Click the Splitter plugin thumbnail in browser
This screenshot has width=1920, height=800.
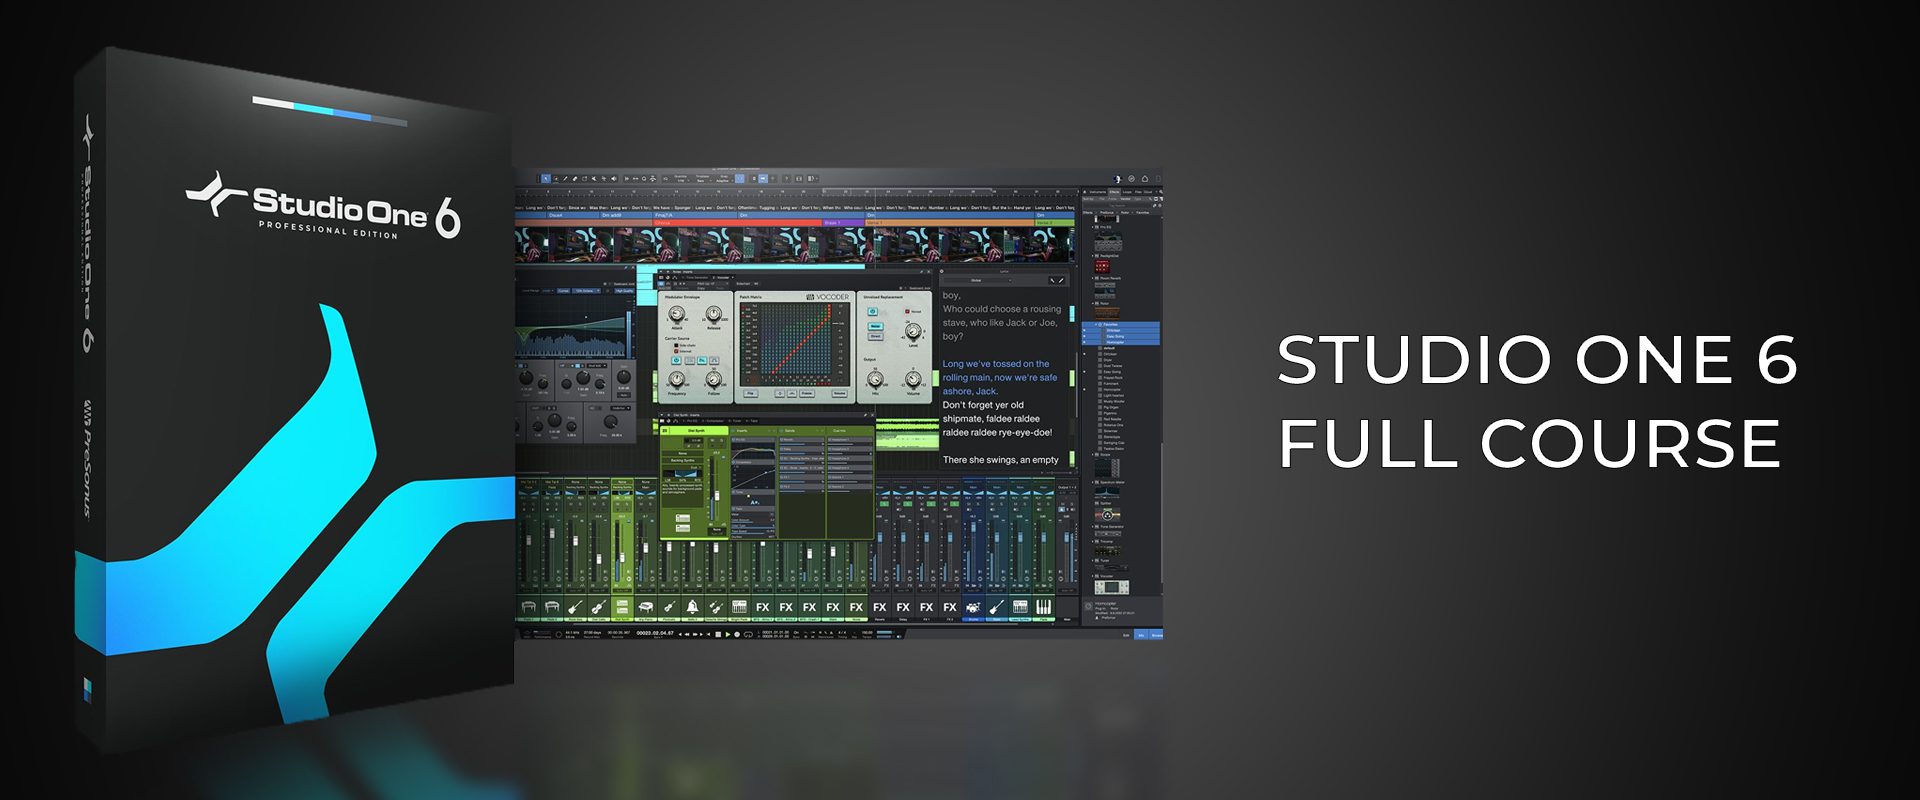pyautogui.click(x=1107, y=515)
